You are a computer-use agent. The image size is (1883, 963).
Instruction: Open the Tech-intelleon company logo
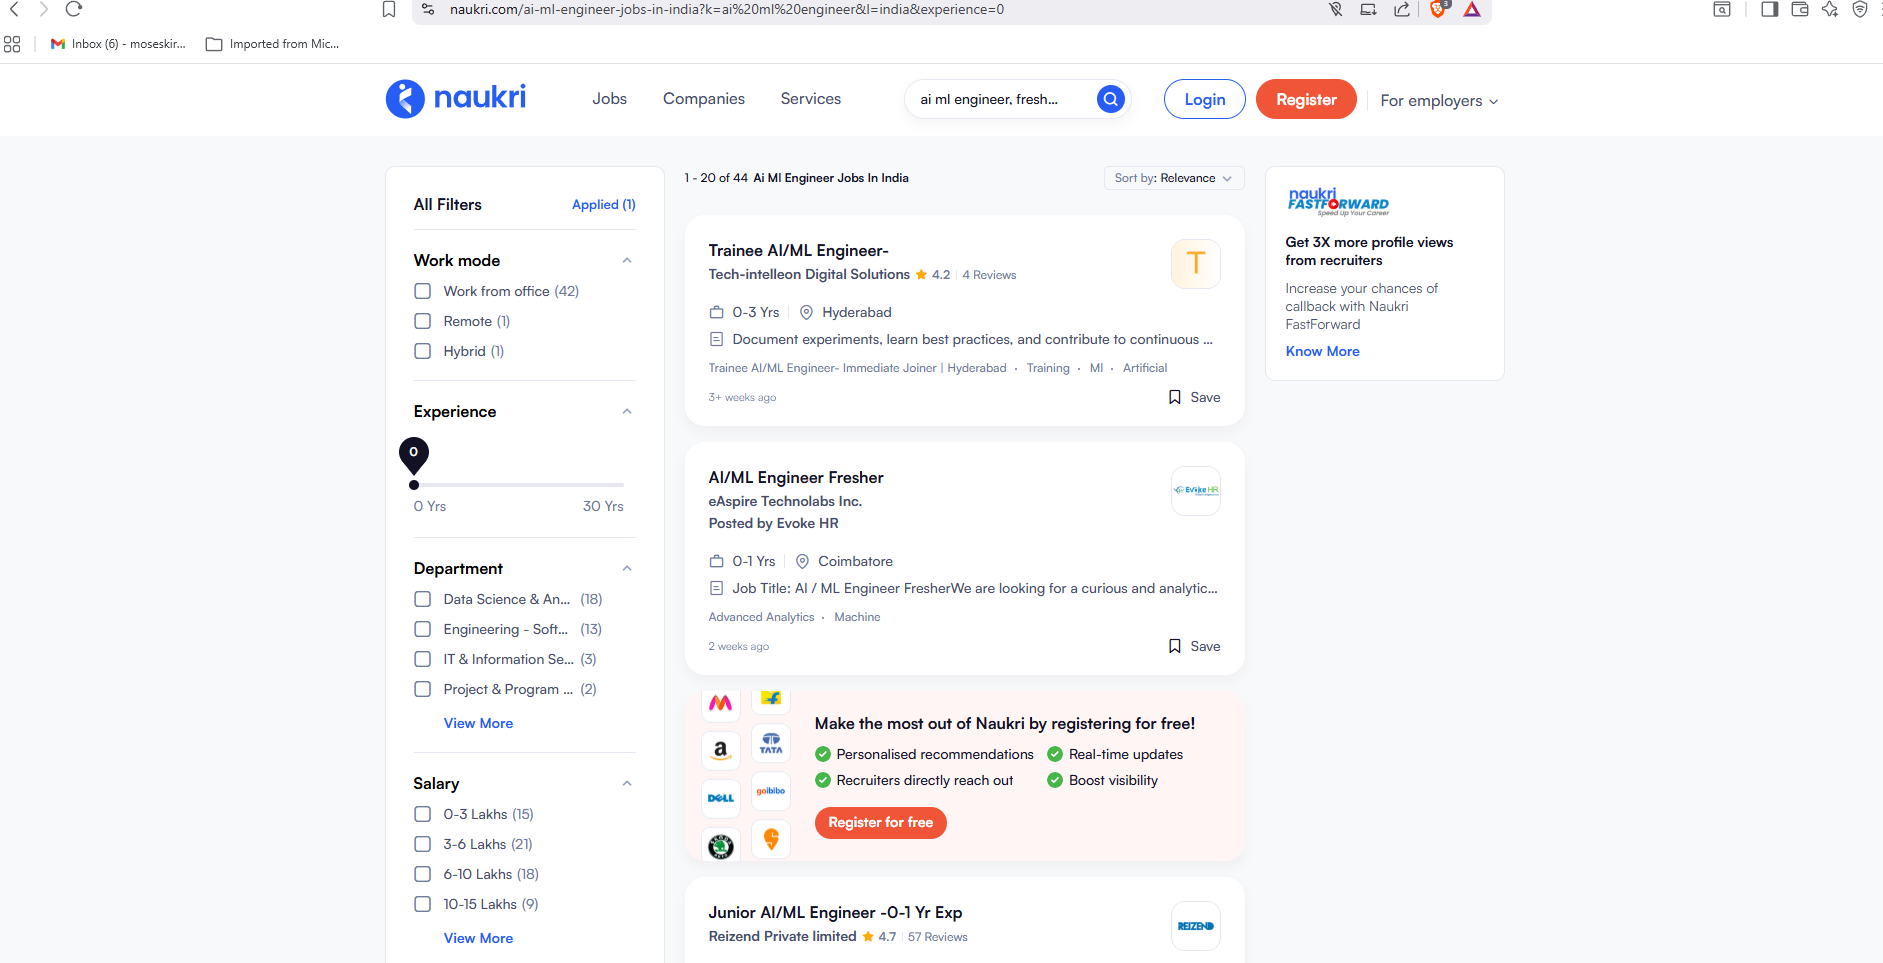1195,264
